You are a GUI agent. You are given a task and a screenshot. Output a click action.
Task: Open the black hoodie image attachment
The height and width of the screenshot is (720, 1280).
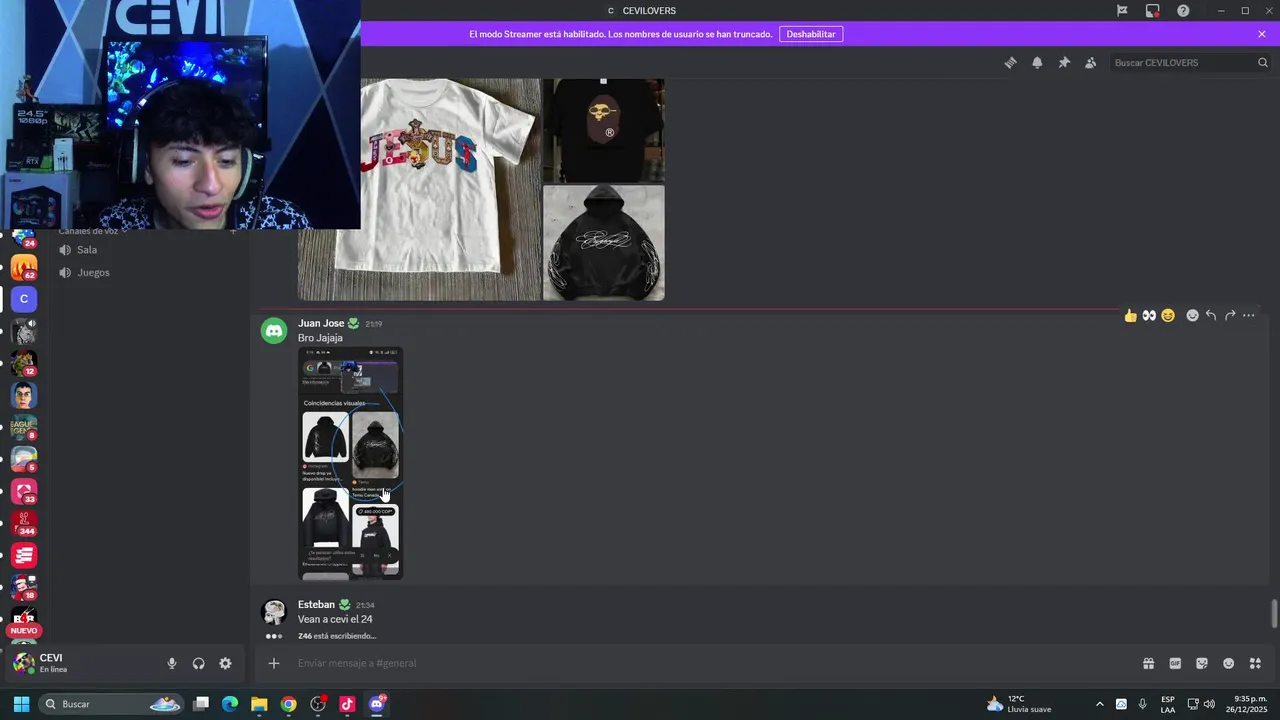[603, 242]
